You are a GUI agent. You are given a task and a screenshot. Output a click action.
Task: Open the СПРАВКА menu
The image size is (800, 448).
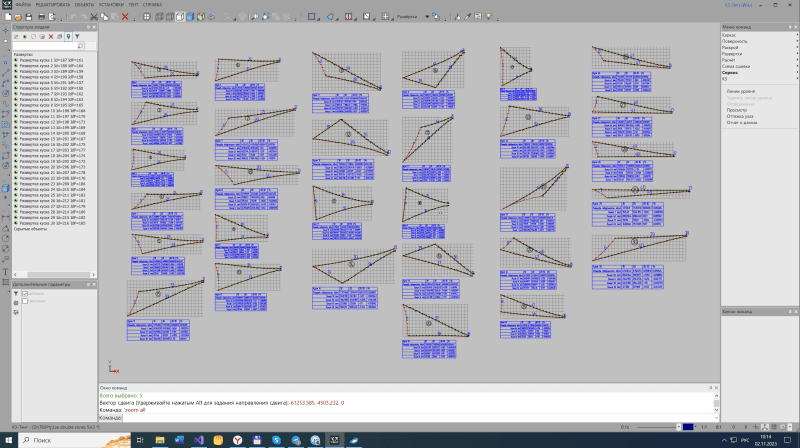click(152, 5)
